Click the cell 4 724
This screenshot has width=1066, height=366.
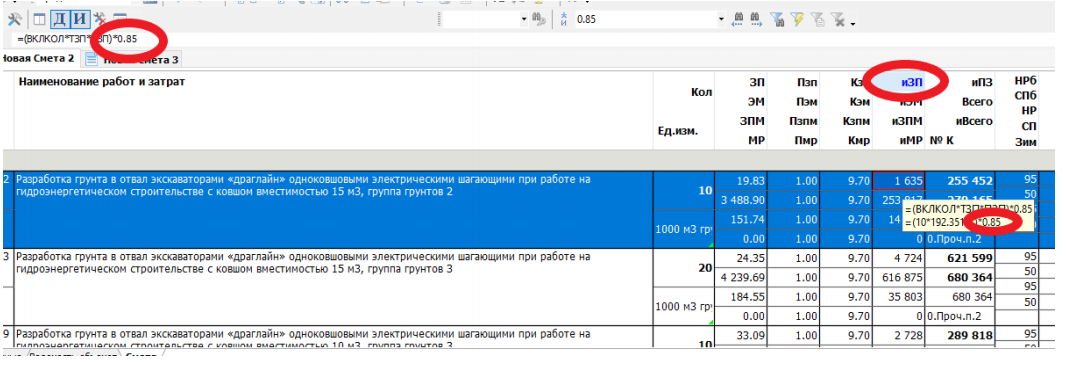898,259
